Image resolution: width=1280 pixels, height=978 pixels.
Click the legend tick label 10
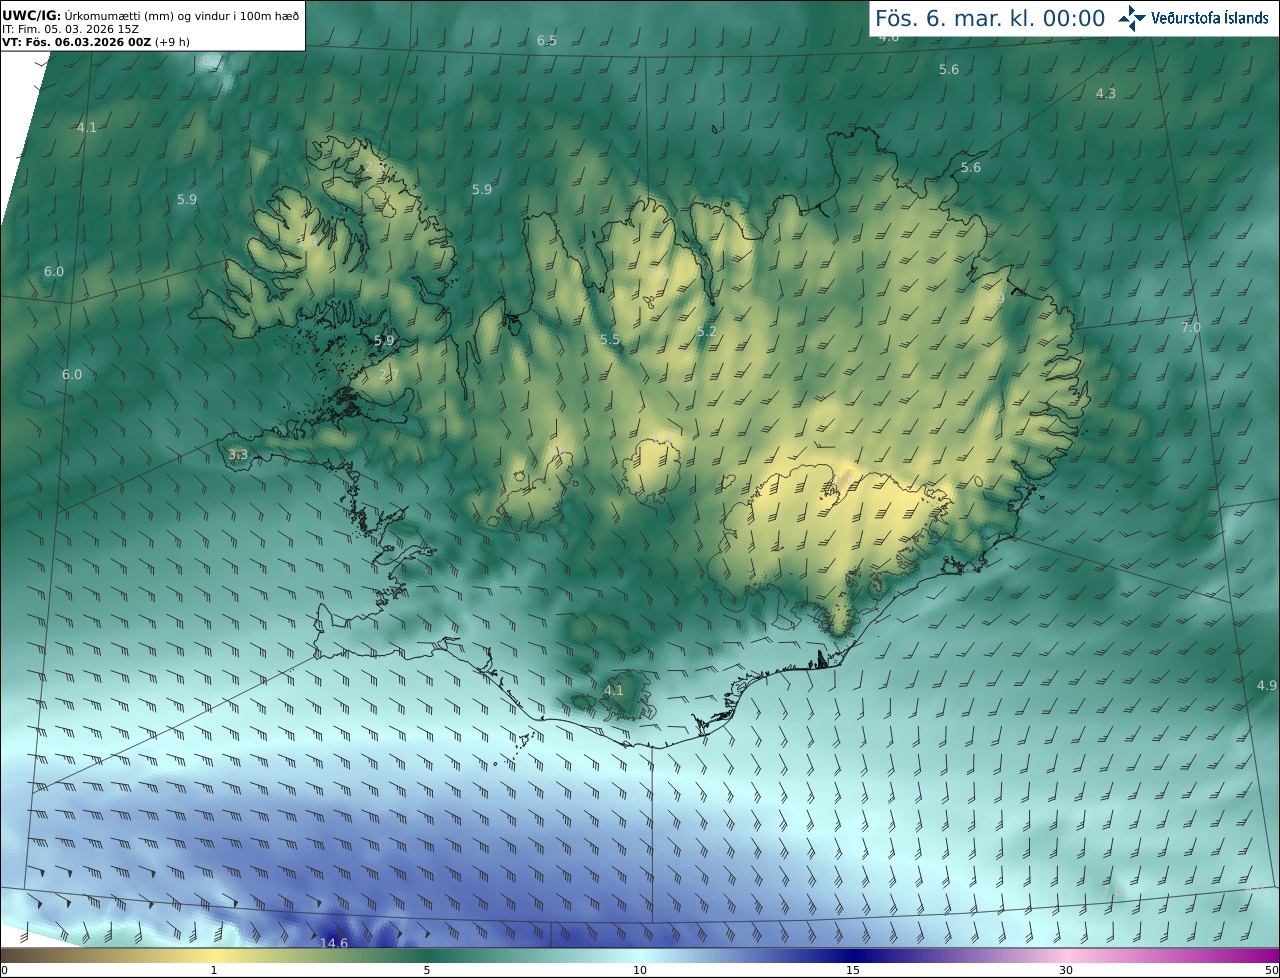[x=640, y=970]
